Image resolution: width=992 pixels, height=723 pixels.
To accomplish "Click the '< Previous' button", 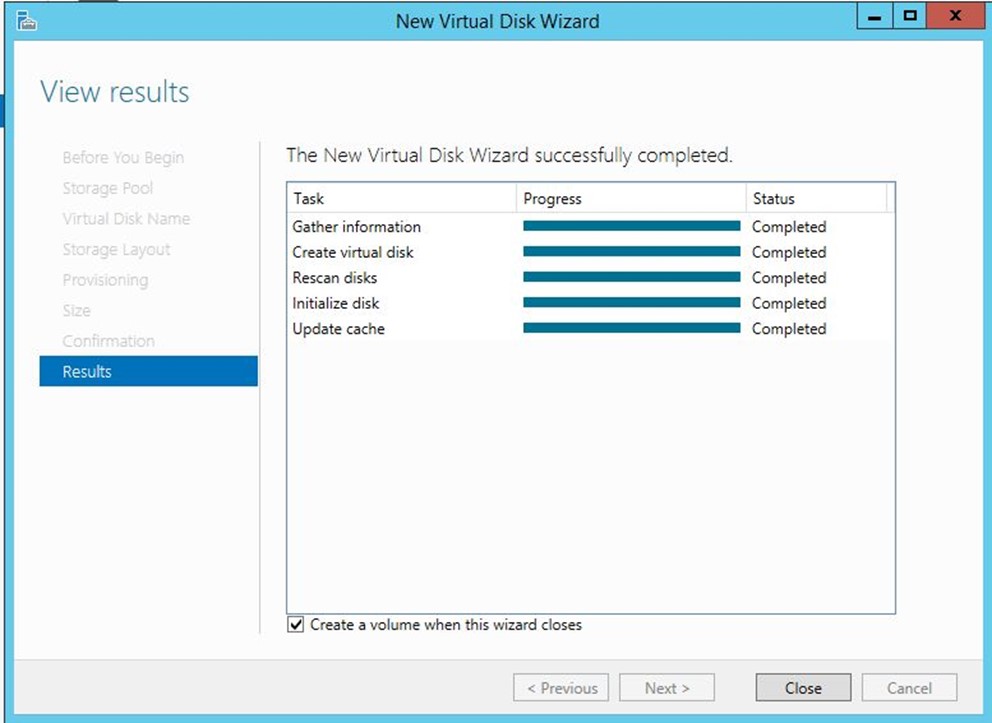I will coord(561,688).
